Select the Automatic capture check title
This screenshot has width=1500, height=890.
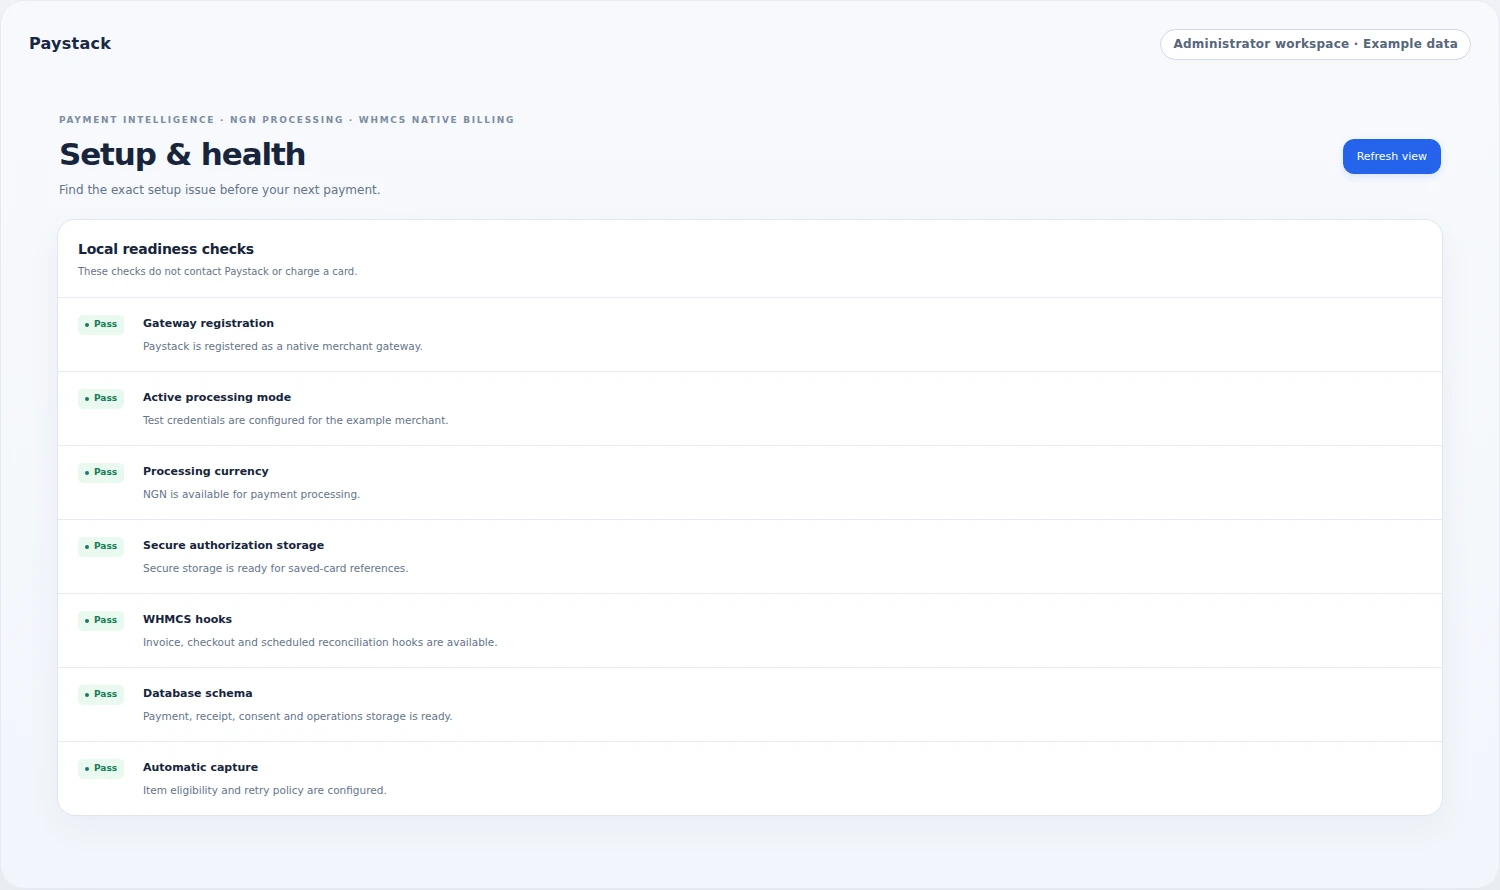pos(200,767)
